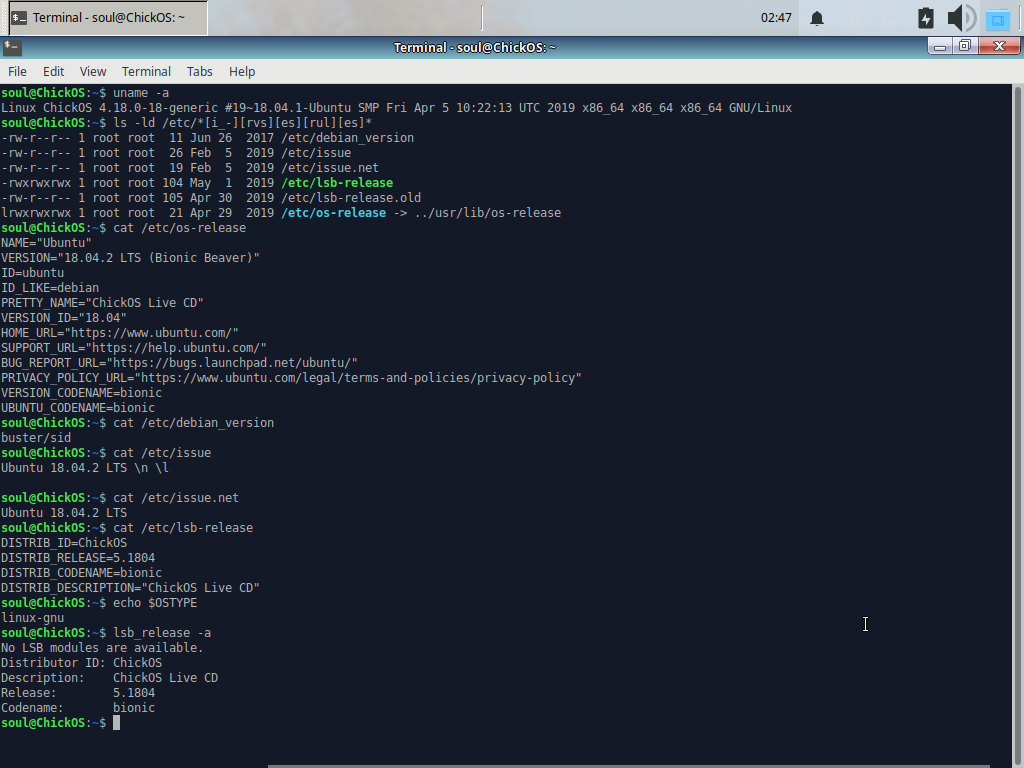
Task: Open the battery power indicator
Action: [x=925, y=18]
